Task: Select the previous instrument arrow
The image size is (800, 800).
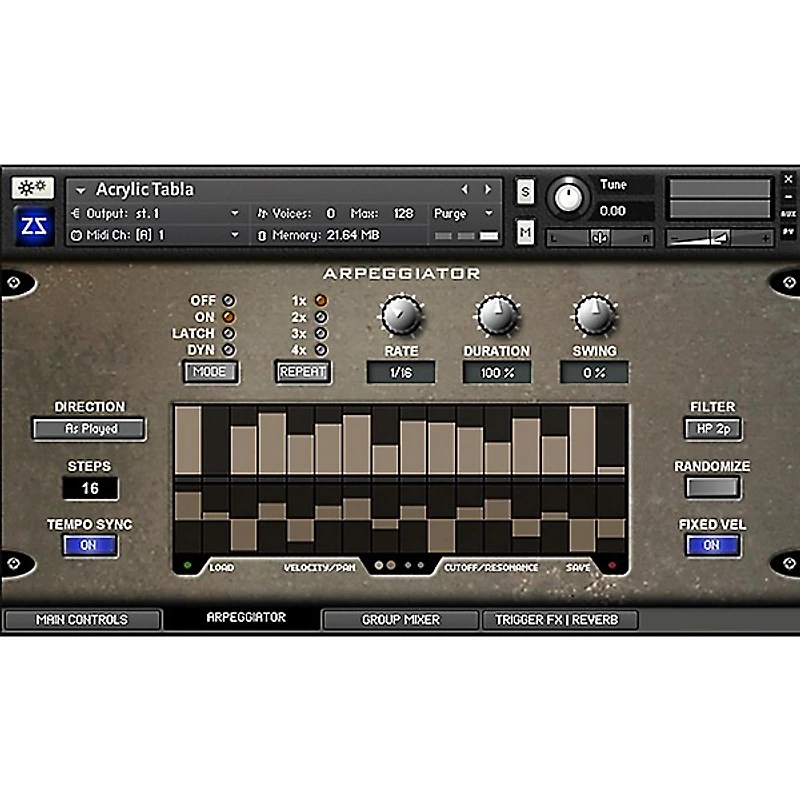Action: [x=464, y=189]
